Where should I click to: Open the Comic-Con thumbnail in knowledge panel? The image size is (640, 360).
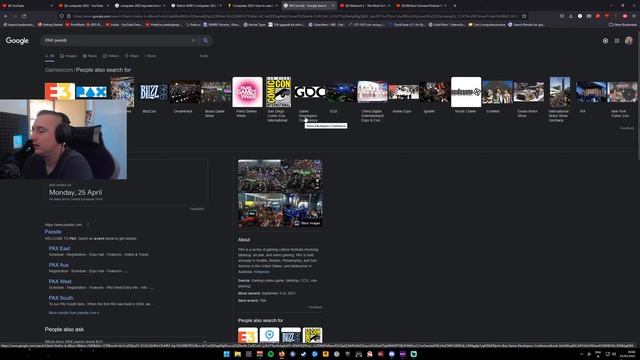click(312, 335)
